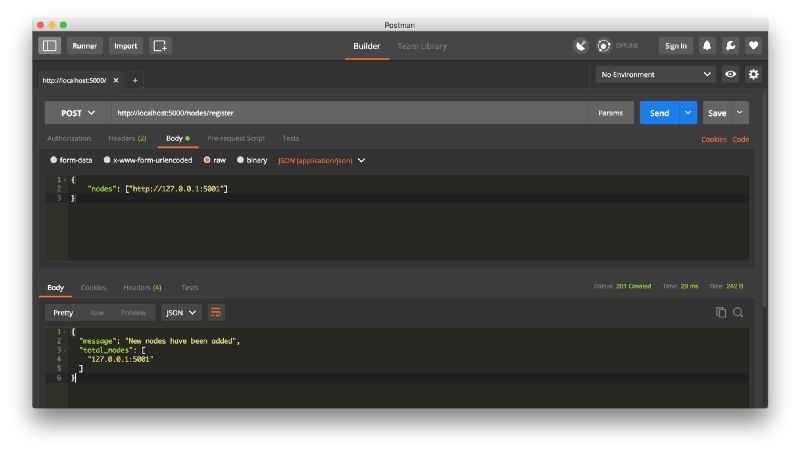Image resolution: width=800 pixels, height=454 pixels.
Task: Toggle the sidebar panel icon
Action: 49,45
